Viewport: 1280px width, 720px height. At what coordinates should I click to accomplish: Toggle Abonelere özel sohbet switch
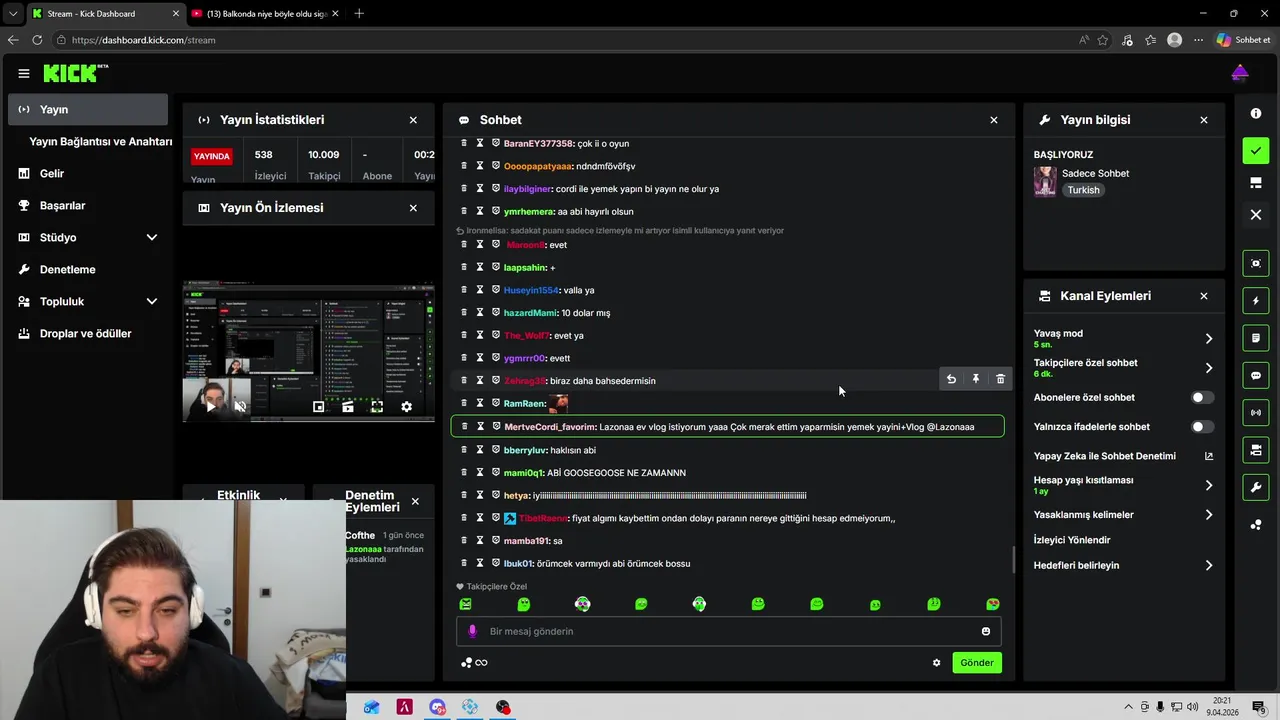tap(1203, 397)
